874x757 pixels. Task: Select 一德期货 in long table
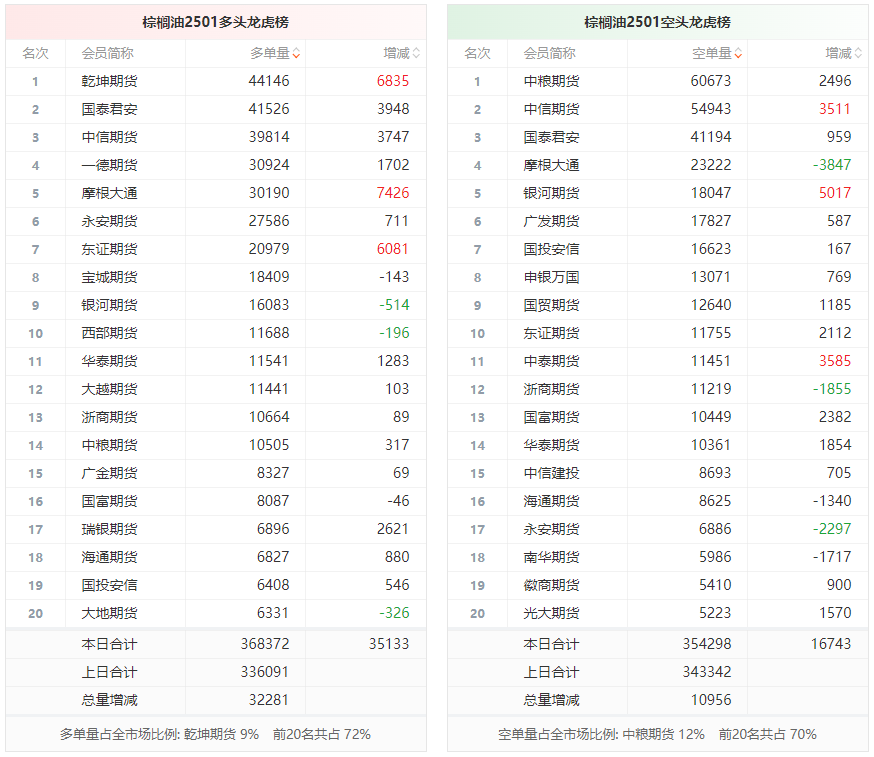tap(109, 166)
